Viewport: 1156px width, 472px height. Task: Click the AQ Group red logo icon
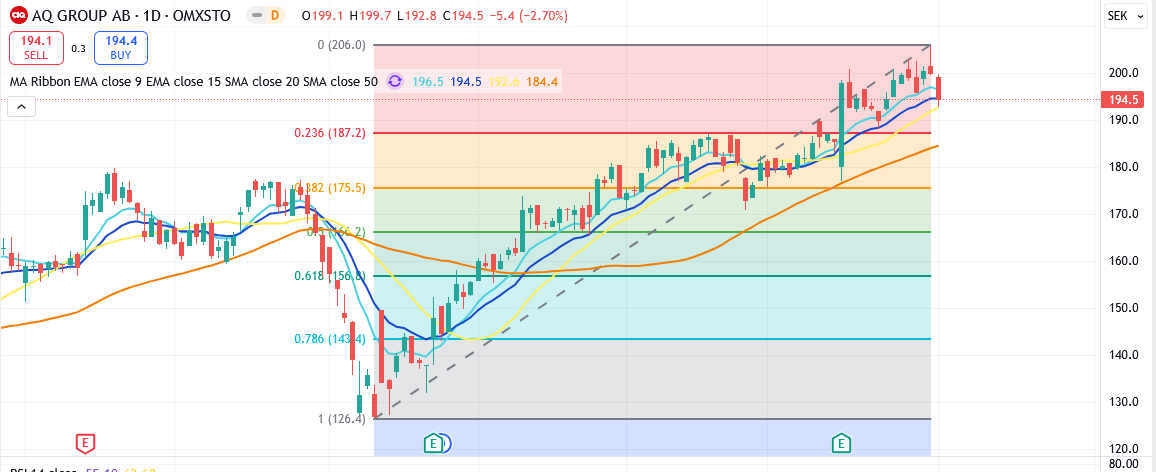[18, 16]
